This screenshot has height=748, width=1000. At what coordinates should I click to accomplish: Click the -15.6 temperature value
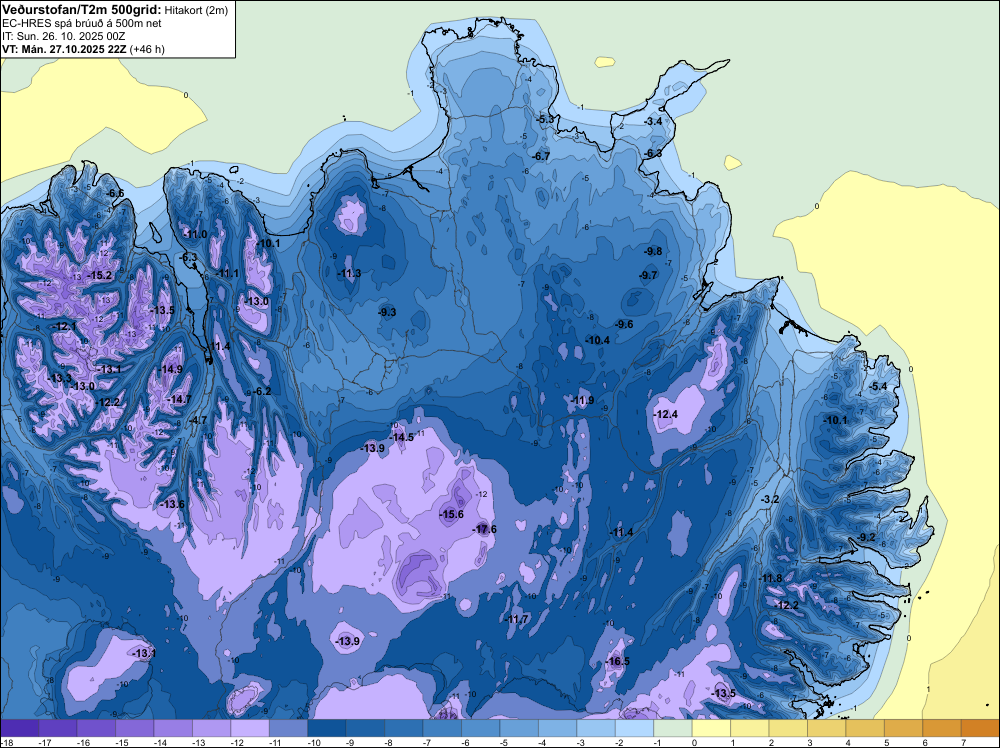pyautogui.click(x=452, y=515)
